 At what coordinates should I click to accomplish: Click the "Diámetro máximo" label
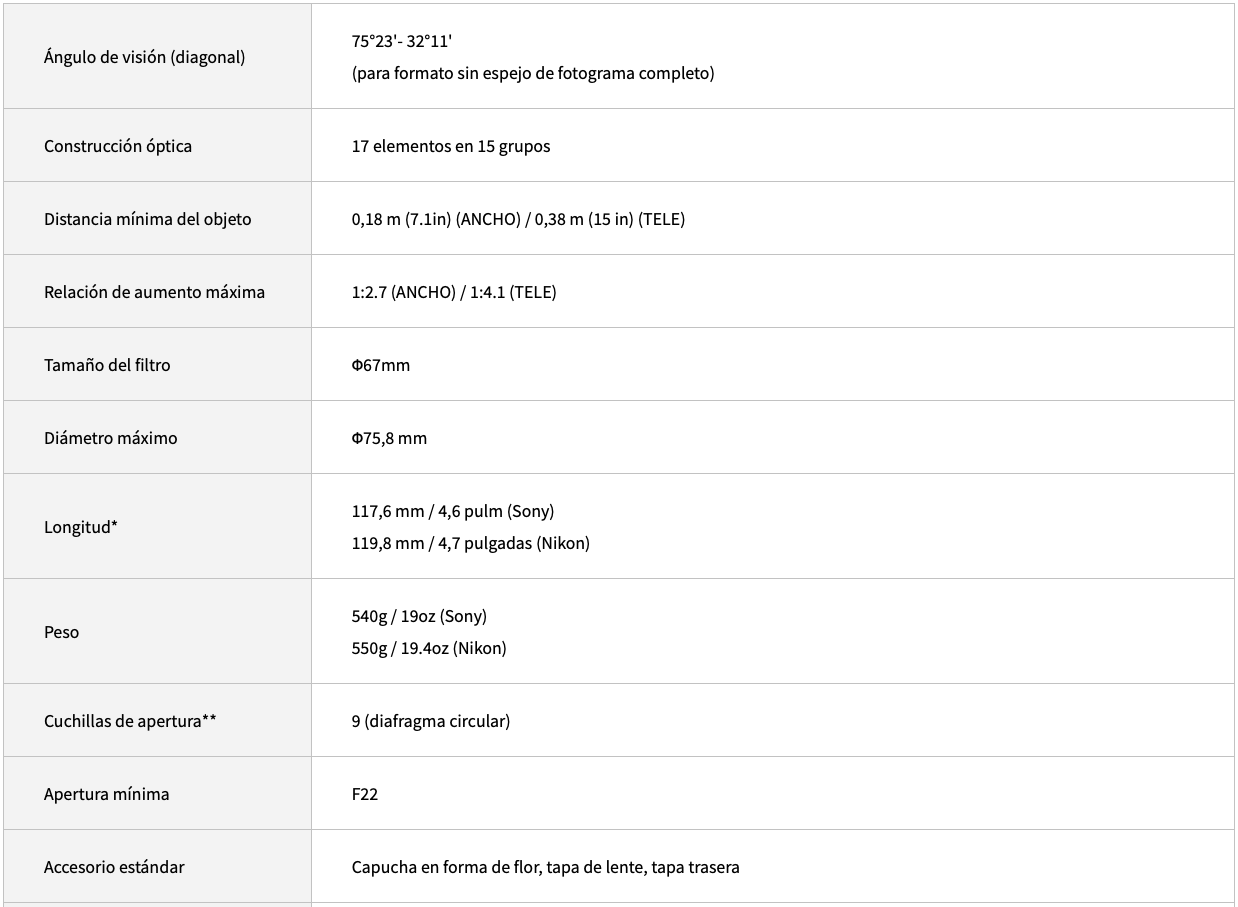[111, 438]
